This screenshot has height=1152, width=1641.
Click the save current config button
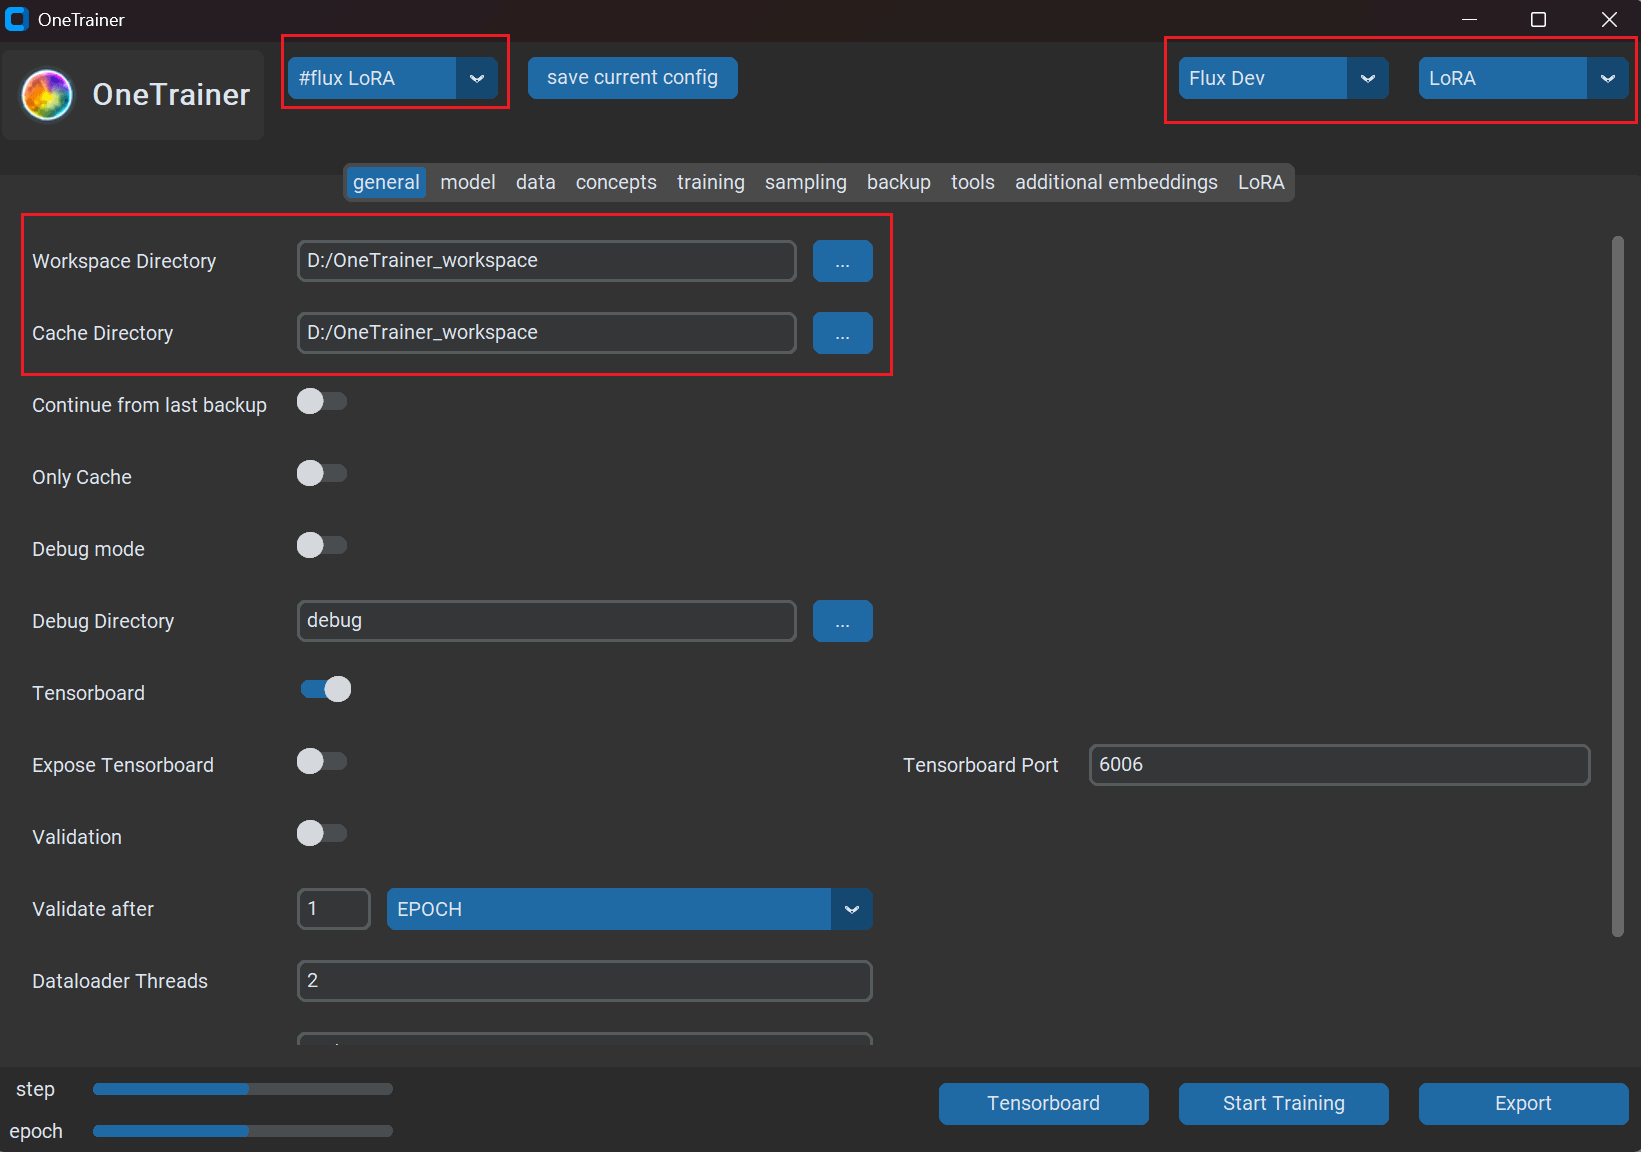[633, 78]
